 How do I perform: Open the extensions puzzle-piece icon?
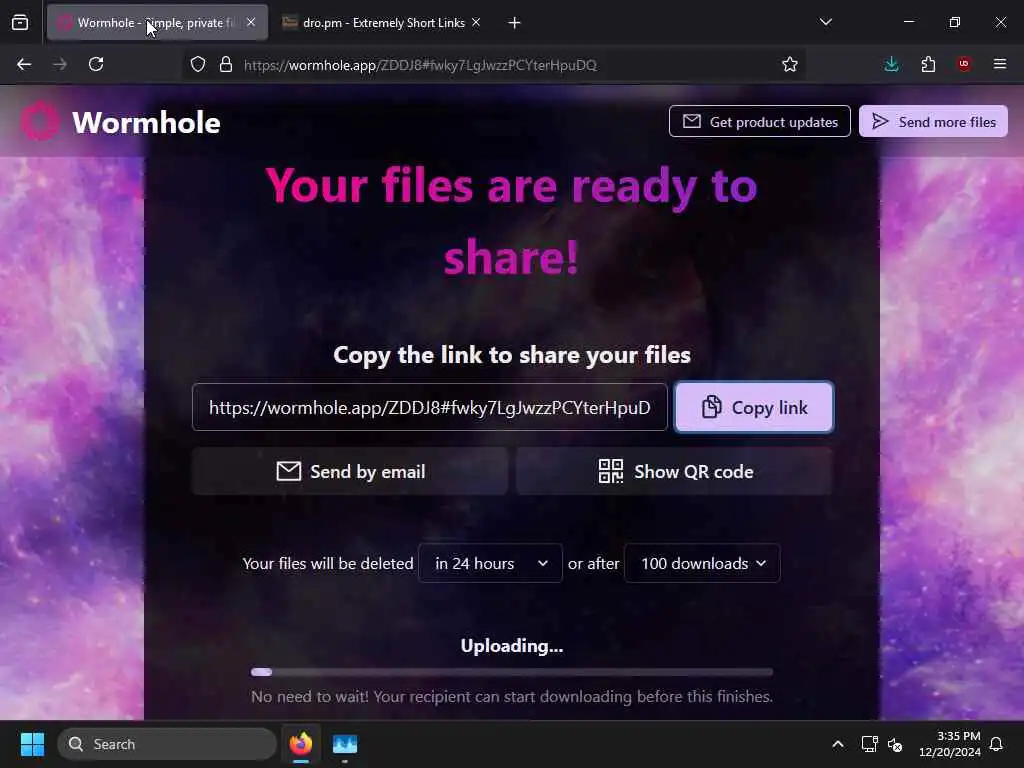pyautogui.click(x=928, y=64)
